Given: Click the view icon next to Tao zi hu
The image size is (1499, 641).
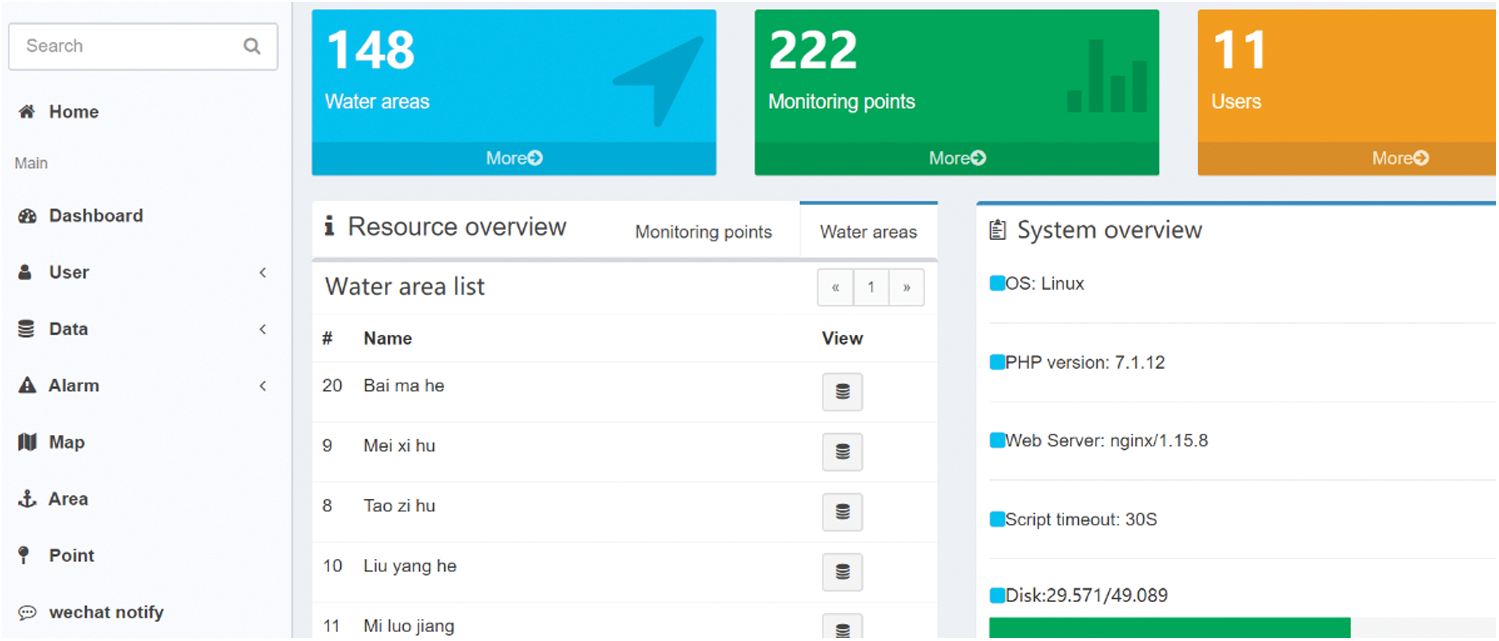Looking at the screenshot, I should (x=842, y=512).
